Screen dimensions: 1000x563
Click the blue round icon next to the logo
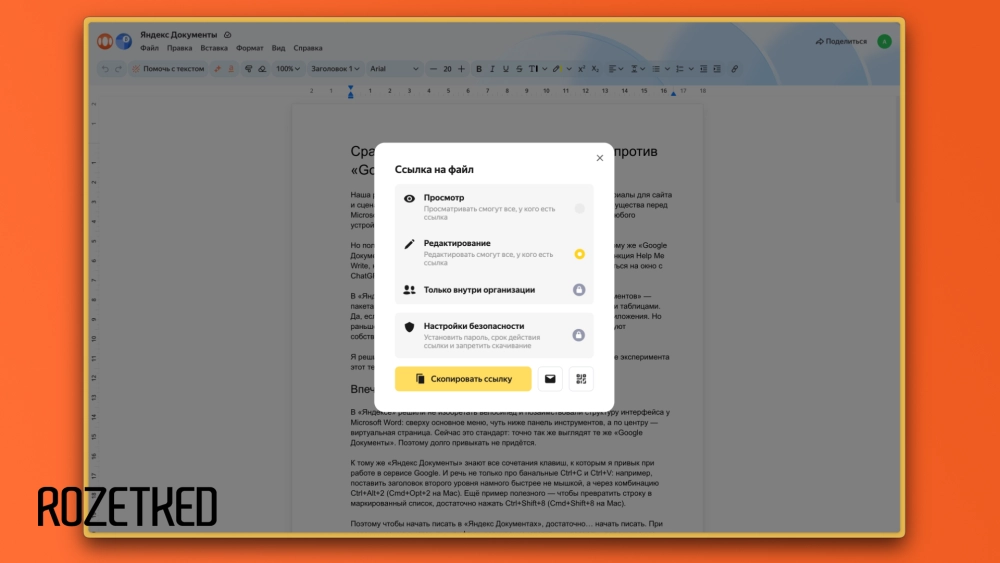click(x=124, y=41)
